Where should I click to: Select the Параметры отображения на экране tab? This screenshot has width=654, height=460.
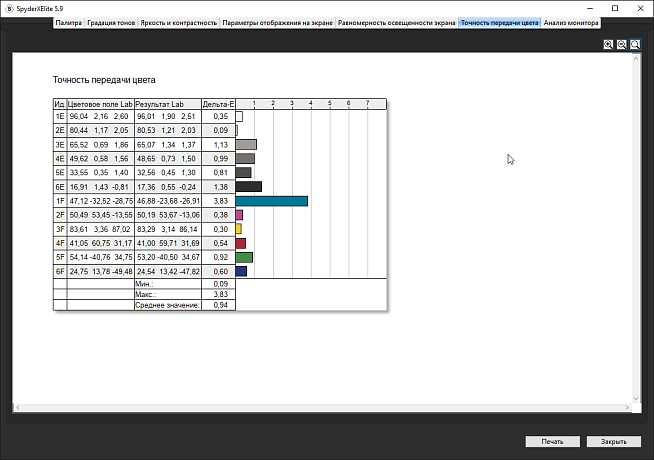click(x=277, y=21)
